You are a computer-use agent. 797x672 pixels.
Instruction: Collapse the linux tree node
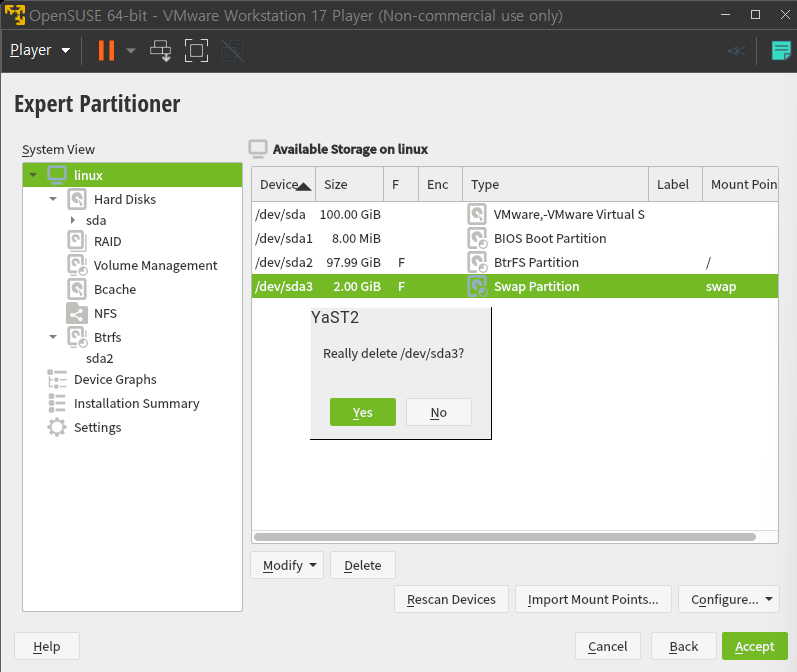pyautogui.click(x=33, y=175)
